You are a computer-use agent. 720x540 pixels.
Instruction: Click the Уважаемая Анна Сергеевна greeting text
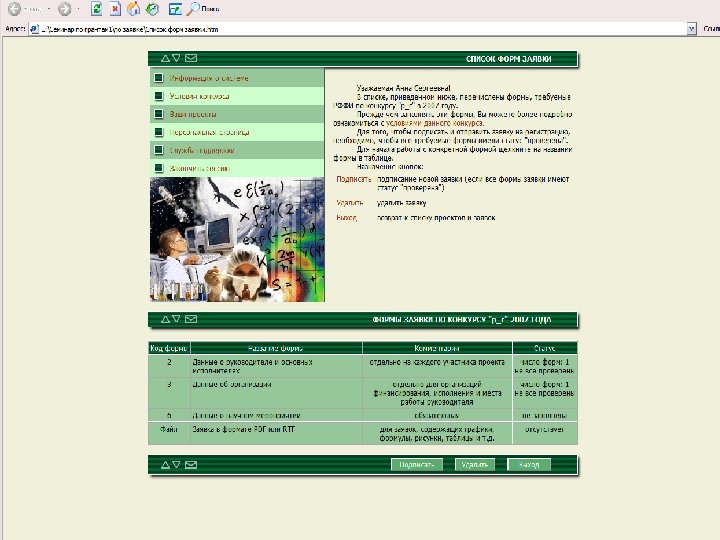(404, 88)
